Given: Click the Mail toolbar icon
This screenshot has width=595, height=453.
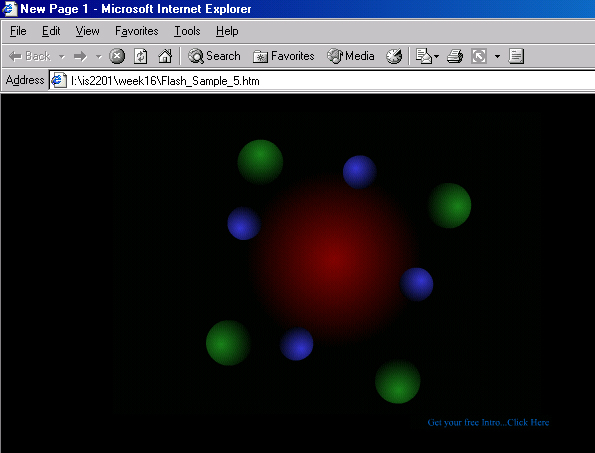Looking at the screenshot, I should (x=423, y=56).
